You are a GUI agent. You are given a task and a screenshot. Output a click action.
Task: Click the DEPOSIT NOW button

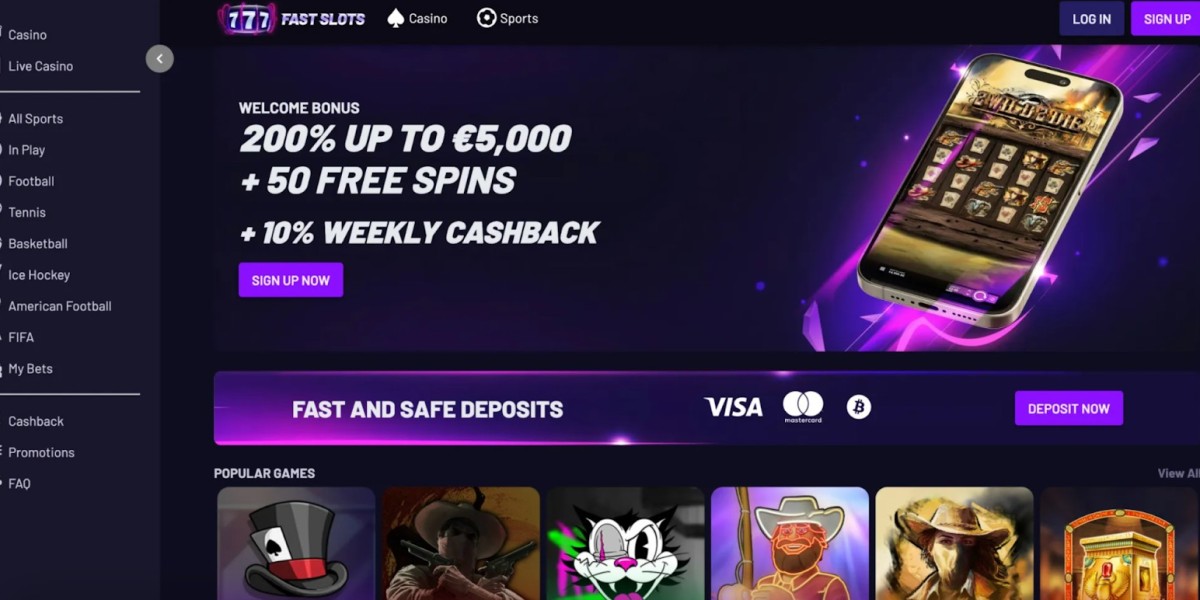click(1069, 408)
